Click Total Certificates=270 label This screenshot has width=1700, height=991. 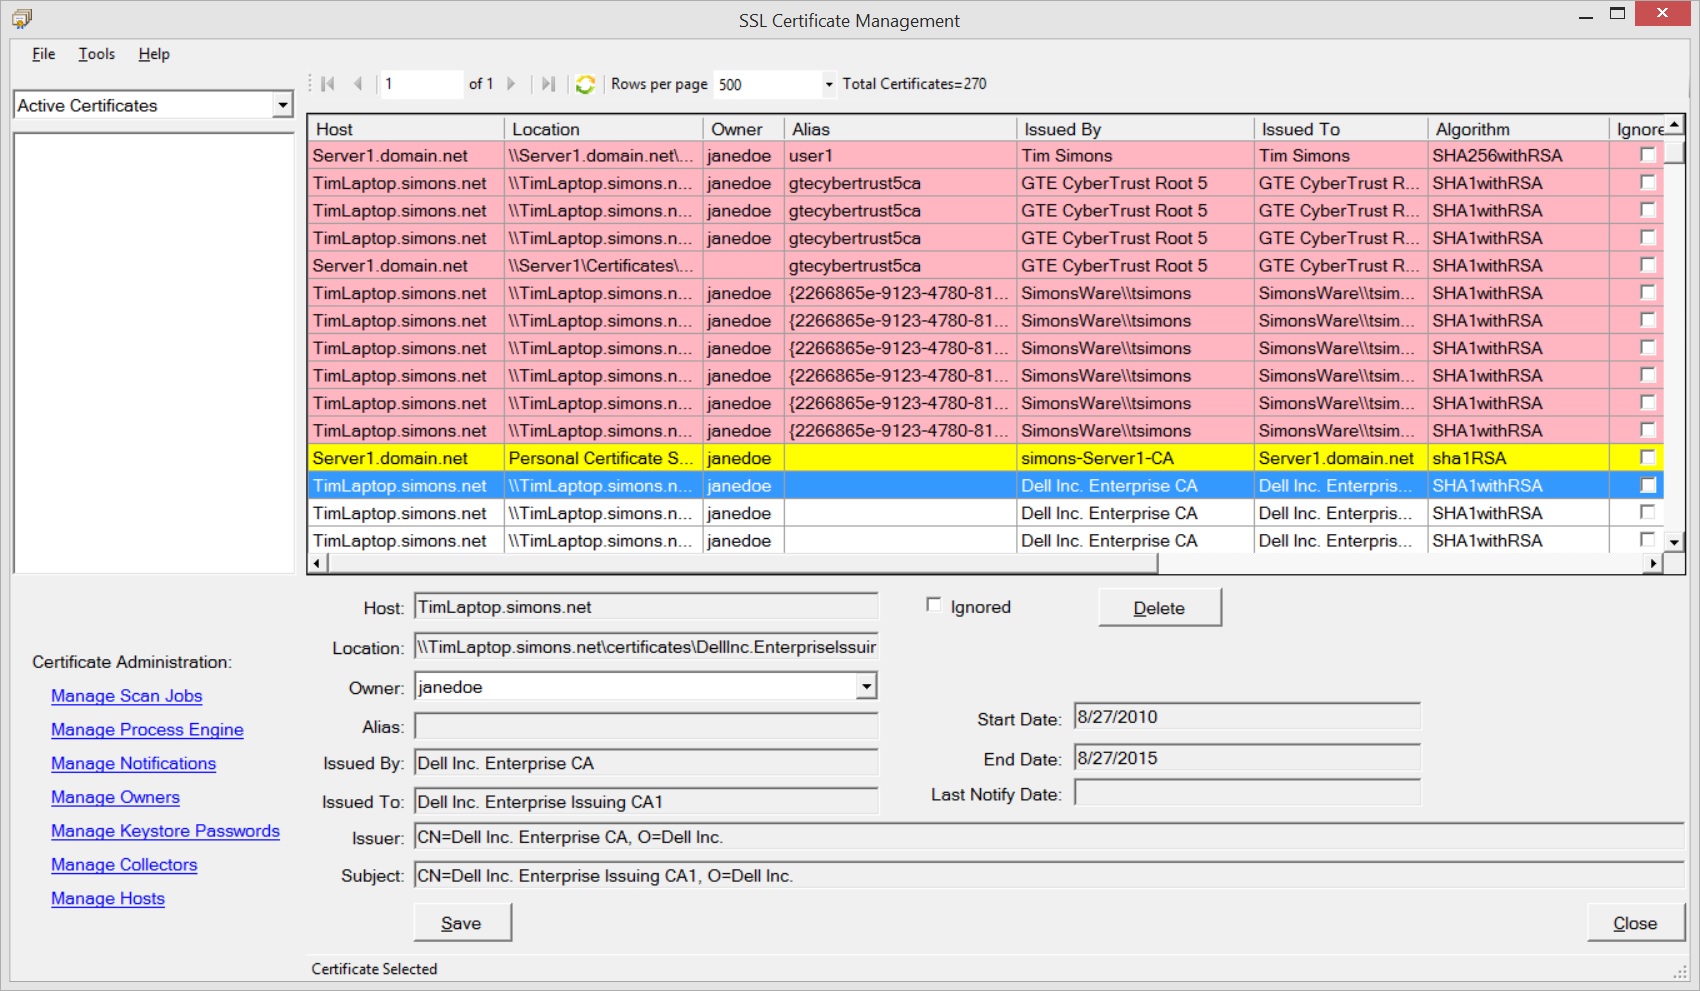pyautogui.click(x=914, y=84)
